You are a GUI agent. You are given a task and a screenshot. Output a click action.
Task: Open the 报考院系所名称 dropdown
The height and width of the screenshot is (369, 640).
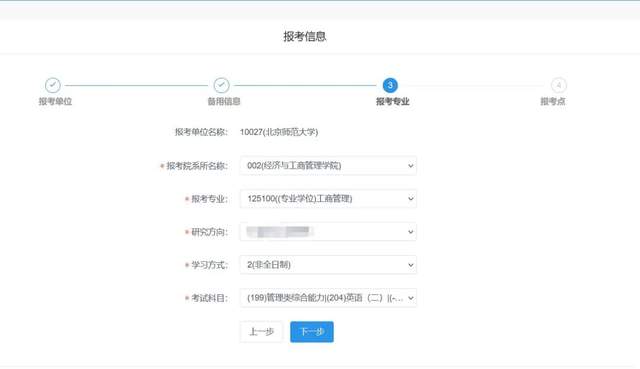328,166
